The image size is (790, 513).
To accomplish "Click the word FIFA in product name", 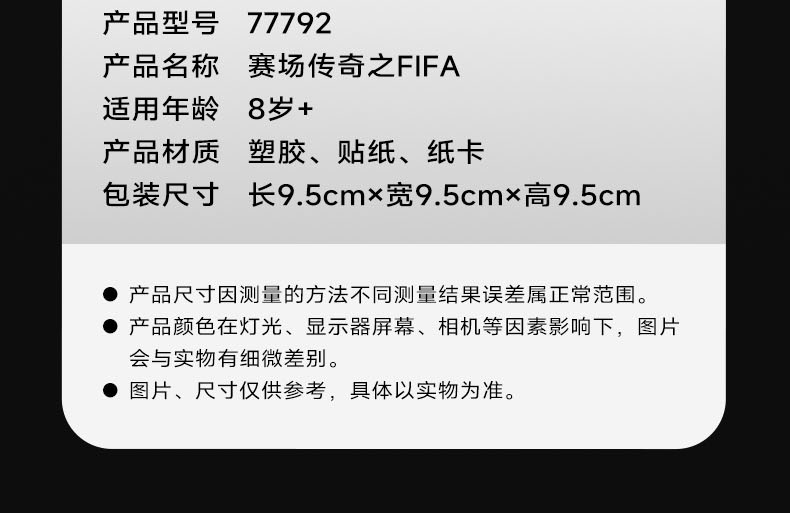I will point(428,67).
